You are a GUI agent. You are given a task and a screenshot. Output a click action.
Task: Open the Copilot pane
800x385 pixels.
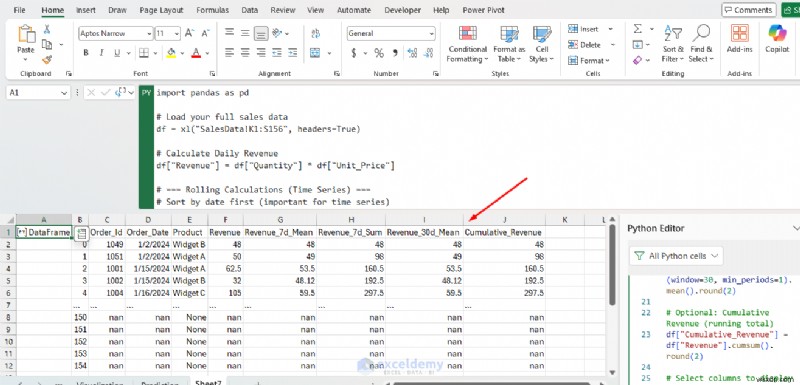[x=777, y=39]
